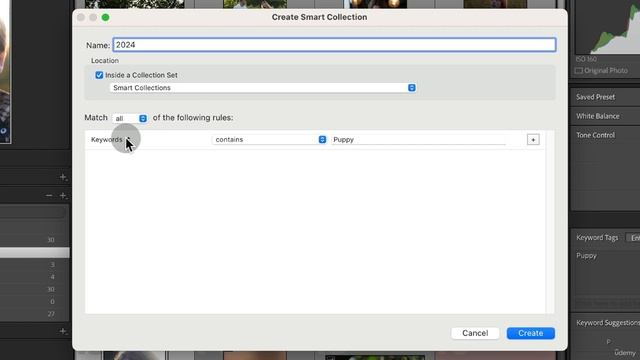Click the green zoom window button

click(105, 17)
